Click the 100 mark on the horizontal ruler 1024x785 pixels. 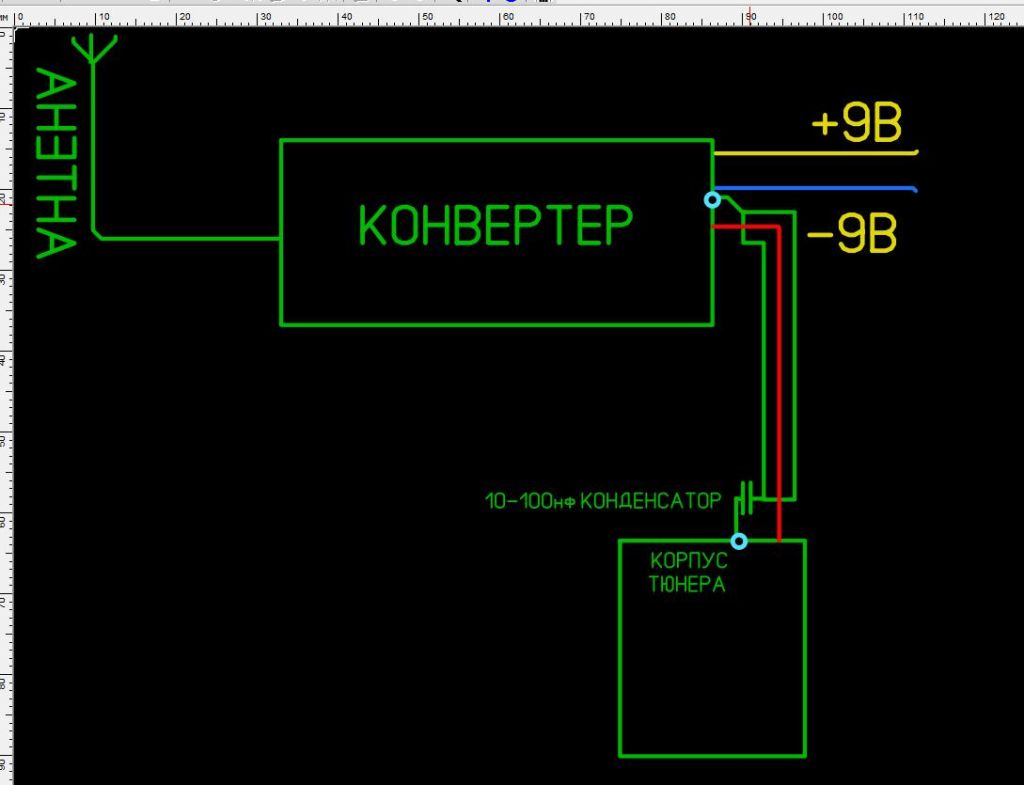coord(835,17)
